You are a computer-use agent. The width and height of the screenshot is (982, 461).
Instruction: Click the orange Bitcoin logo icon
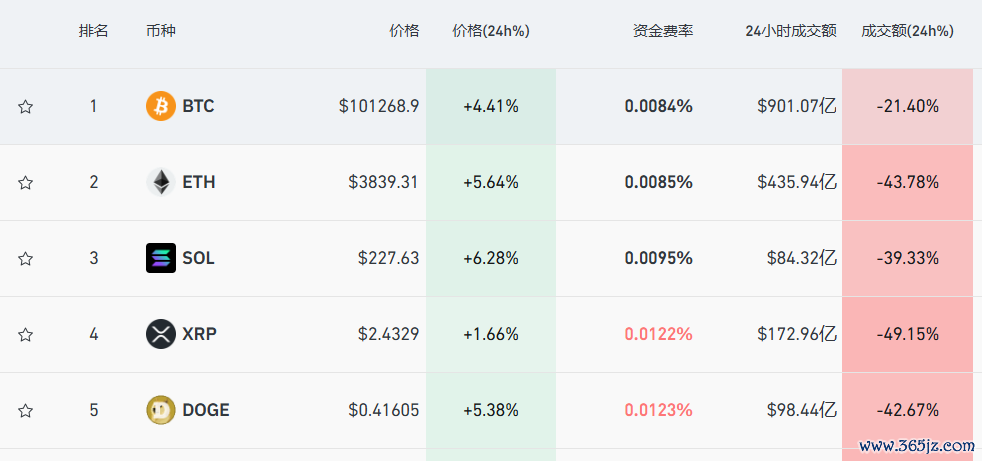pos(161,106)
